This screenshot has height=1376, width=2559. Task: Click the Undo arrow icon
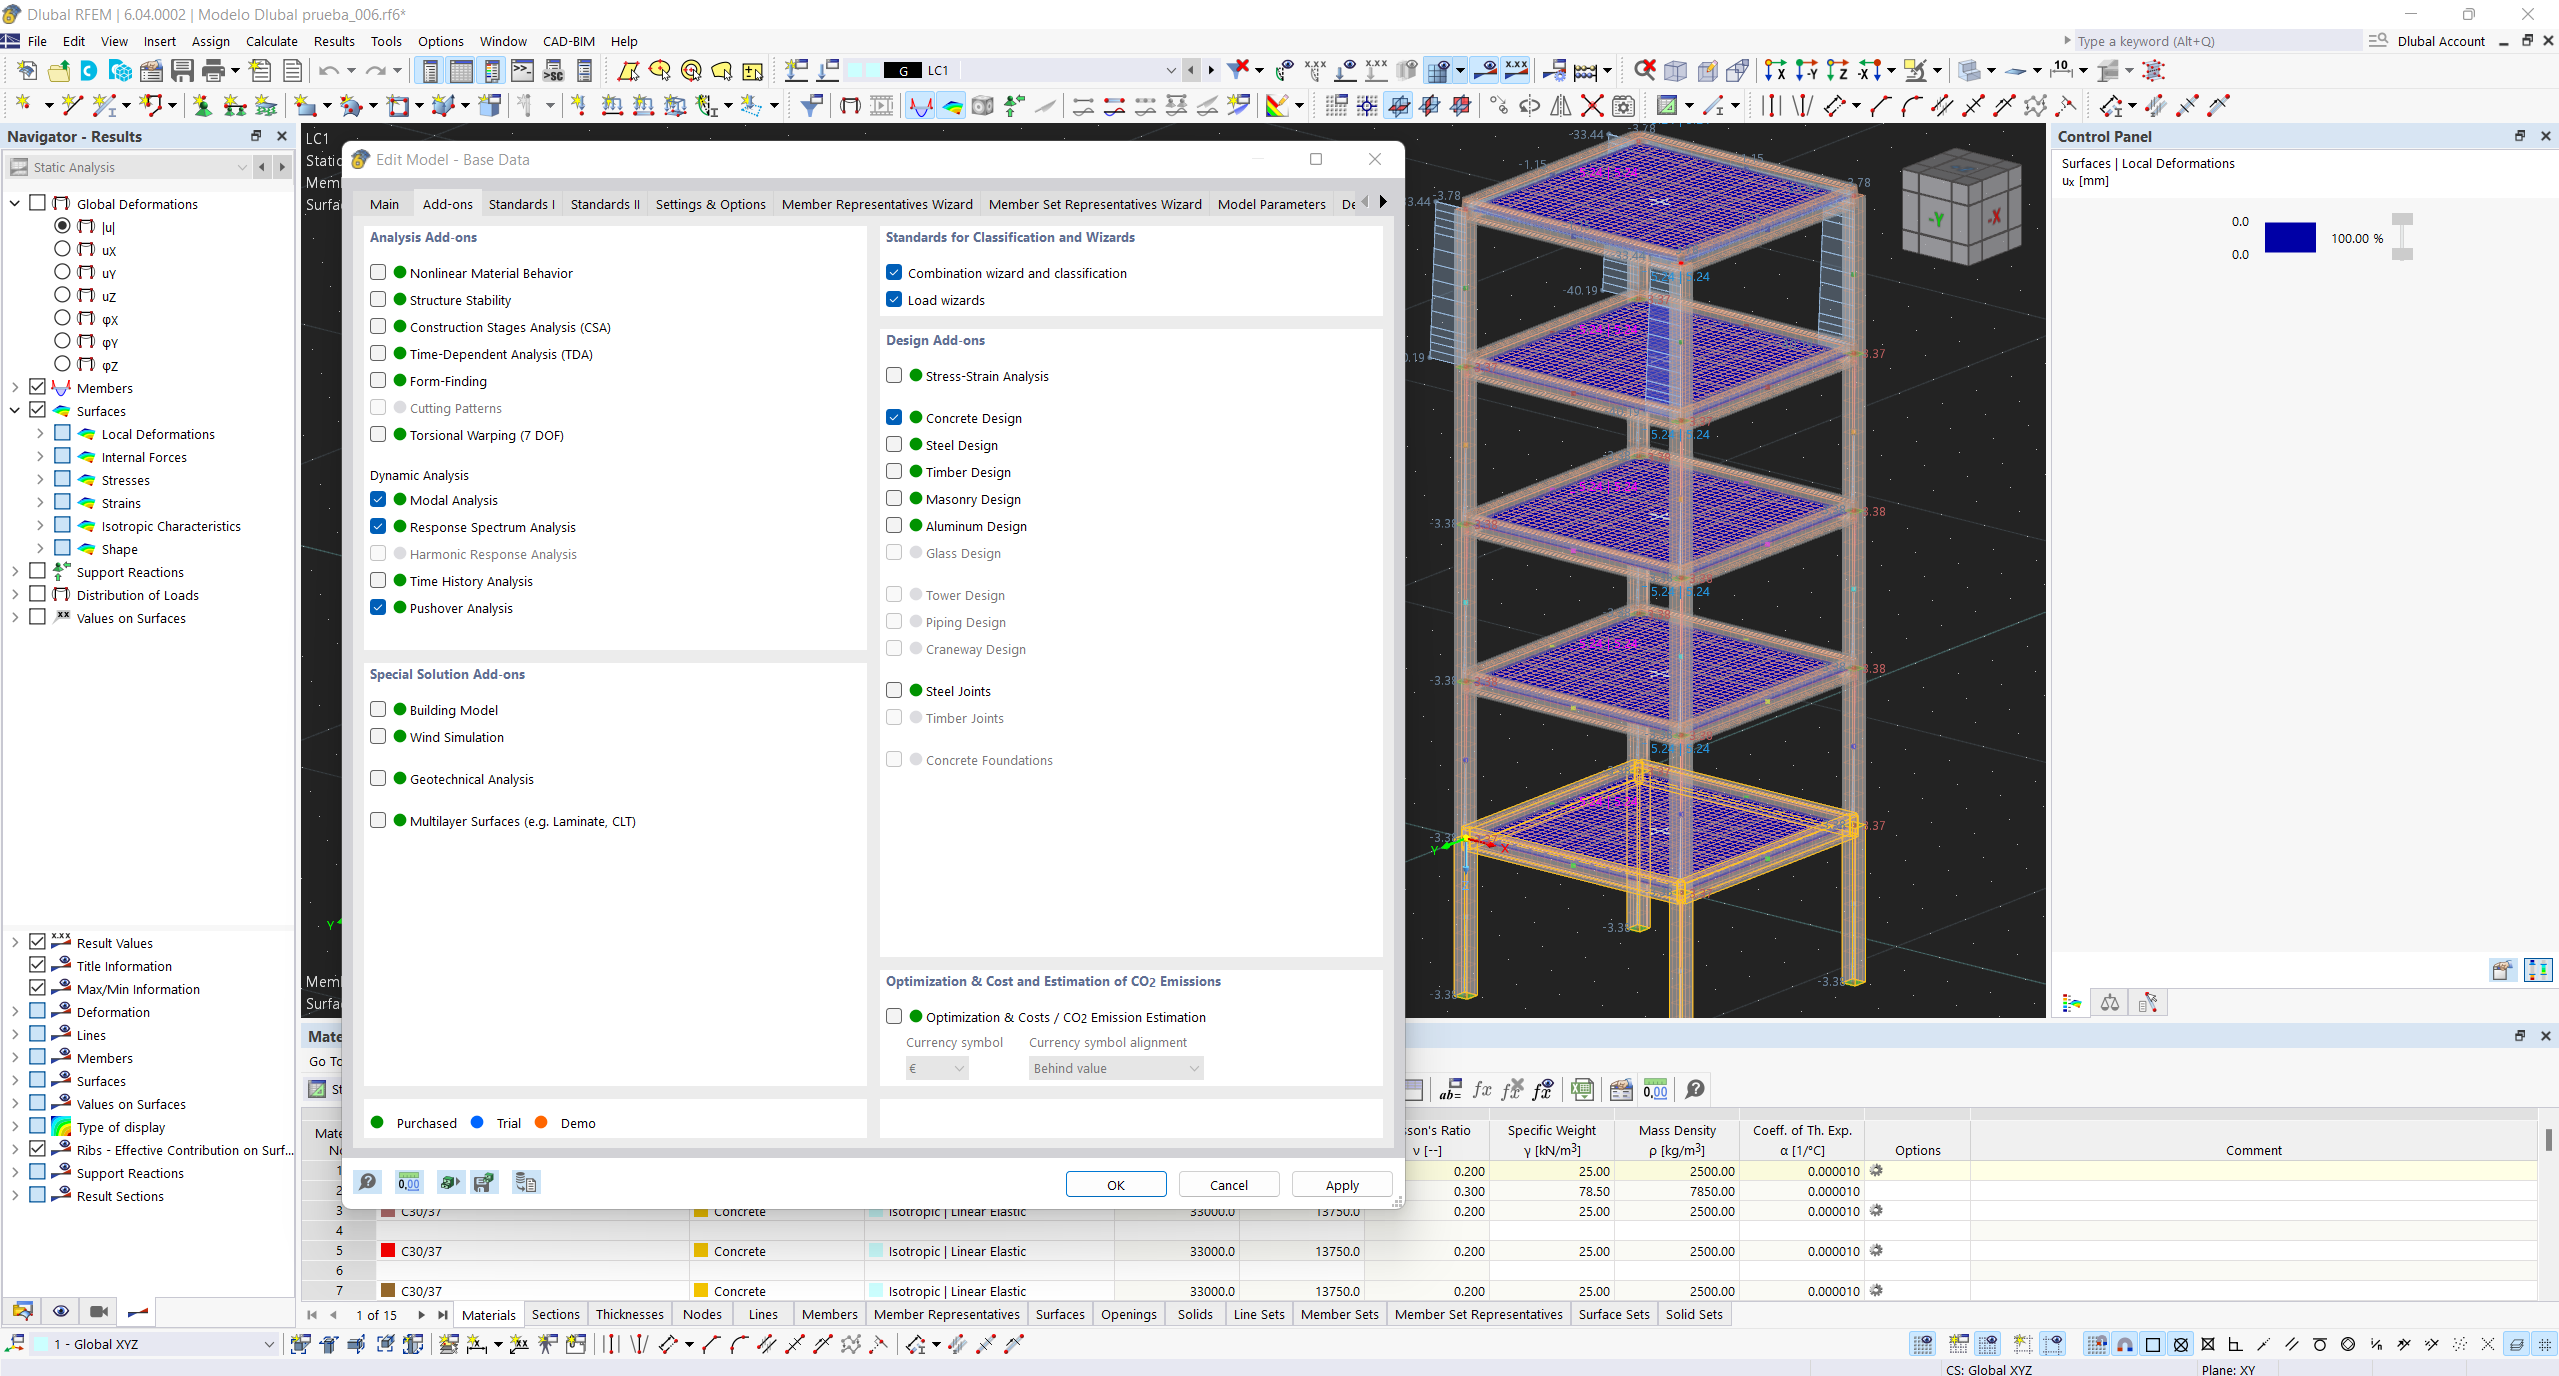pyautogui.click(x=328, y=70)
